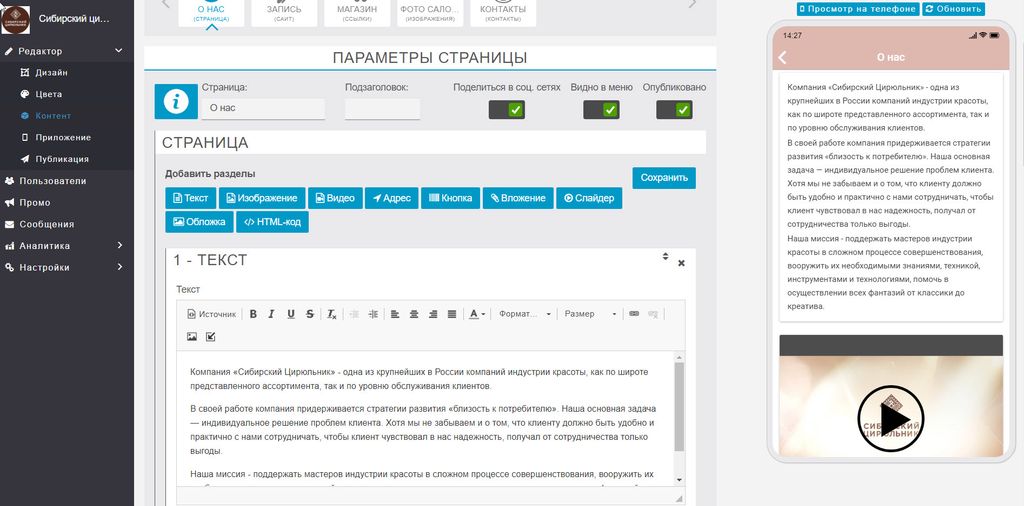Open the text color picker in the toolbar
Image resolution: width=1024 pixels, height=506 pixels.
point(477,314)
